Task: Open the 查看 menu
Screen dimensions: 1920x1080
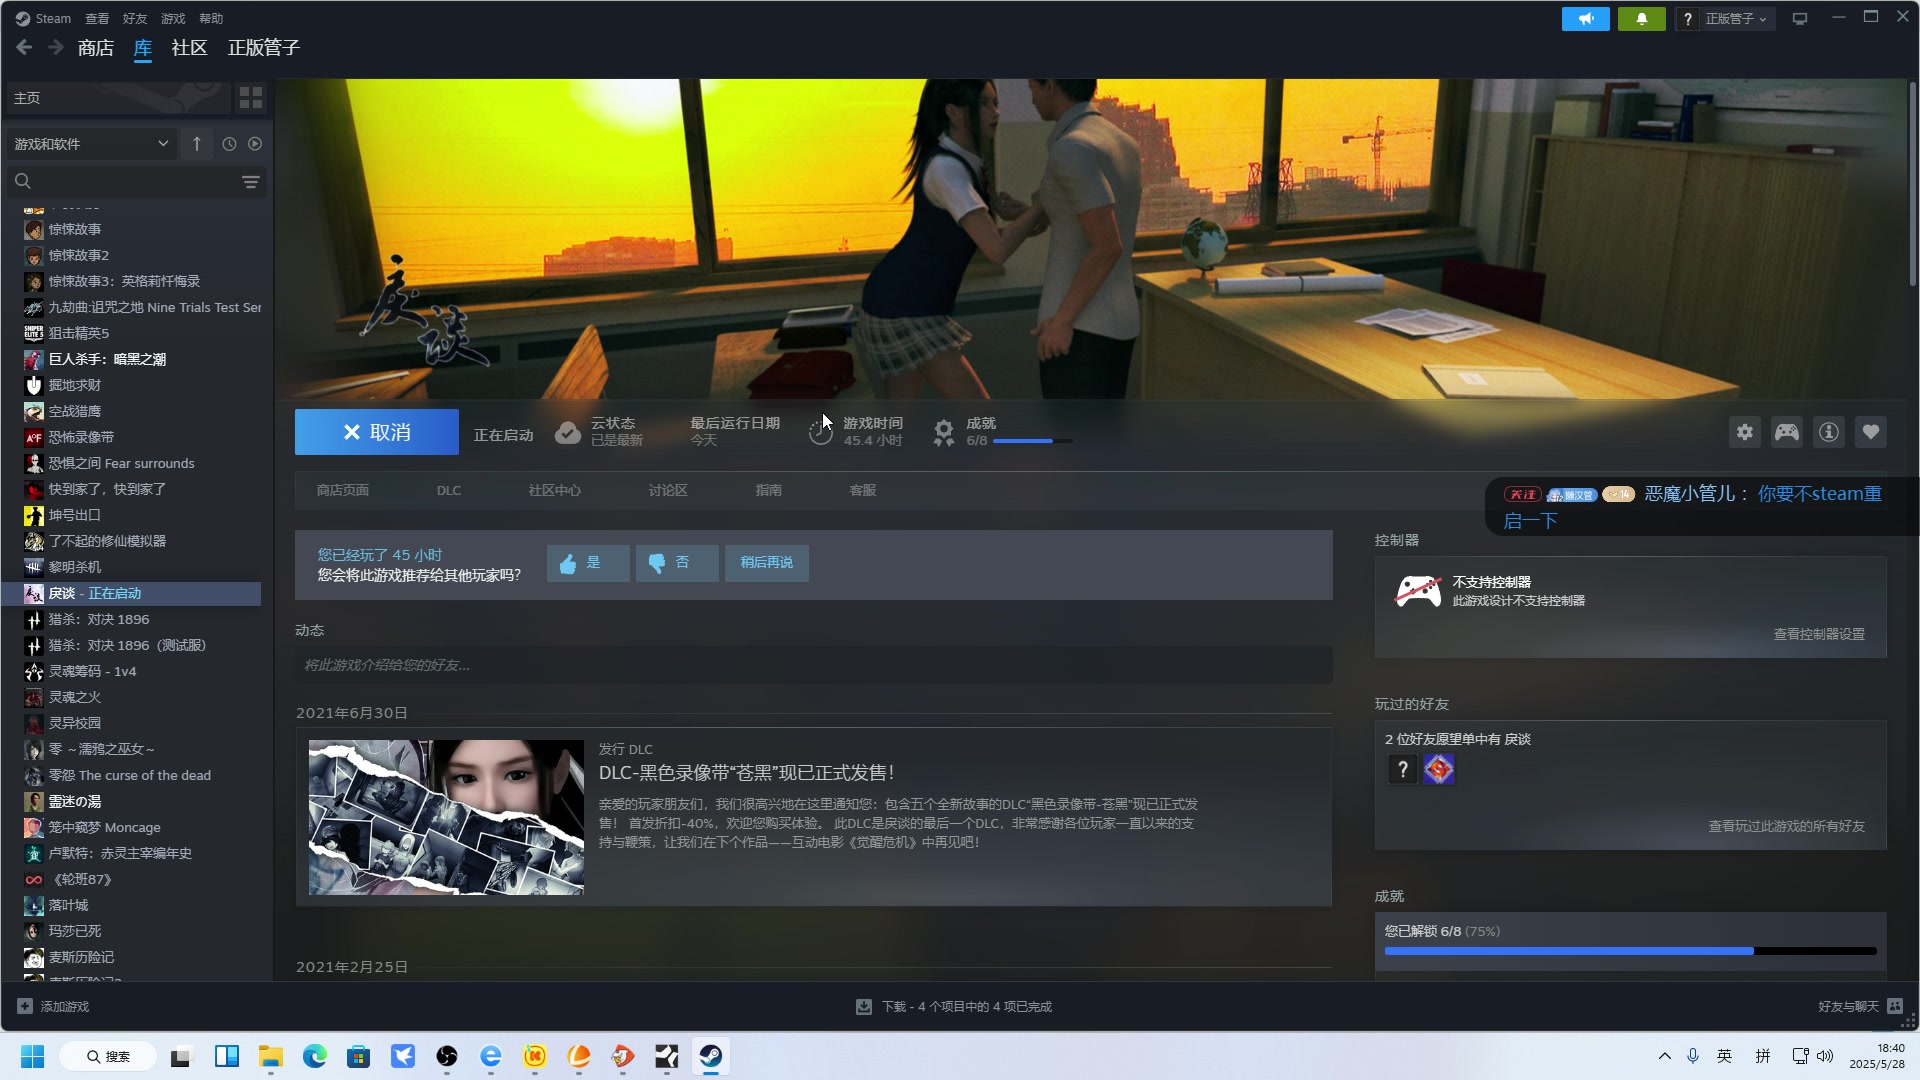Action: point(97,18)
